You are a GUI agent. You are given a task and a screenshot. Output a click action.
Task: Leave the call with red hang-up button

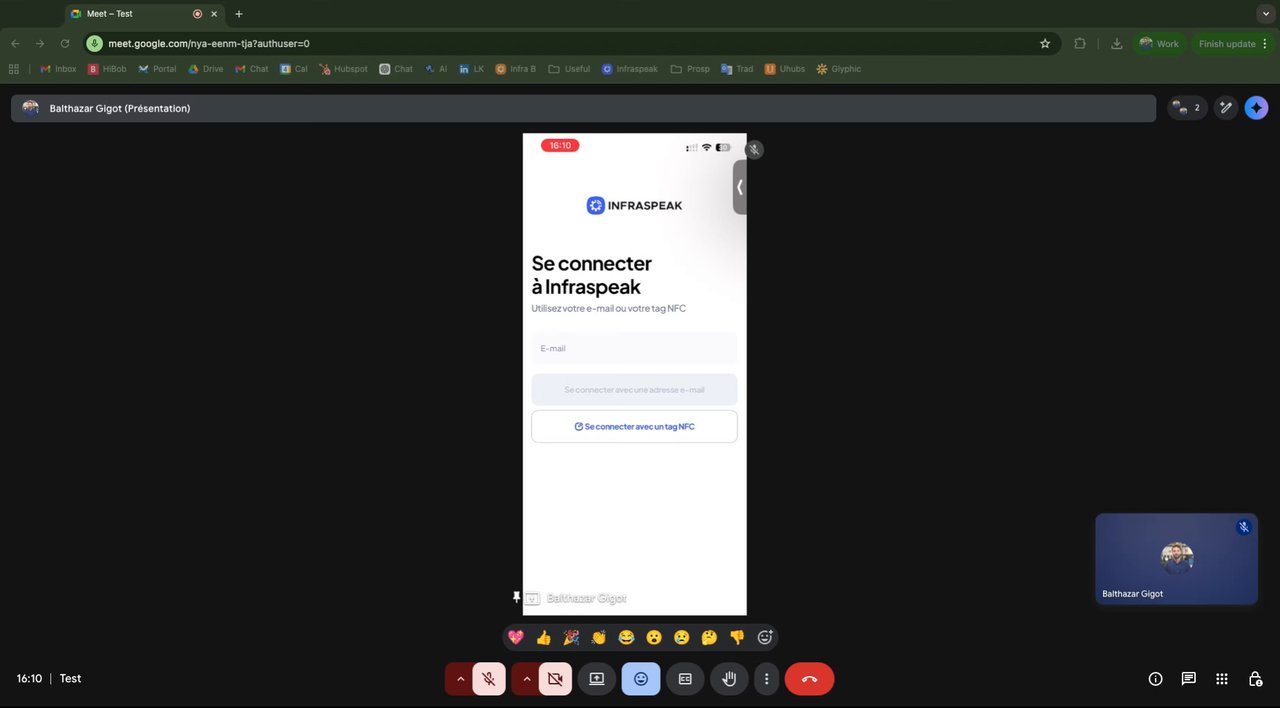[x=809, y=678]
